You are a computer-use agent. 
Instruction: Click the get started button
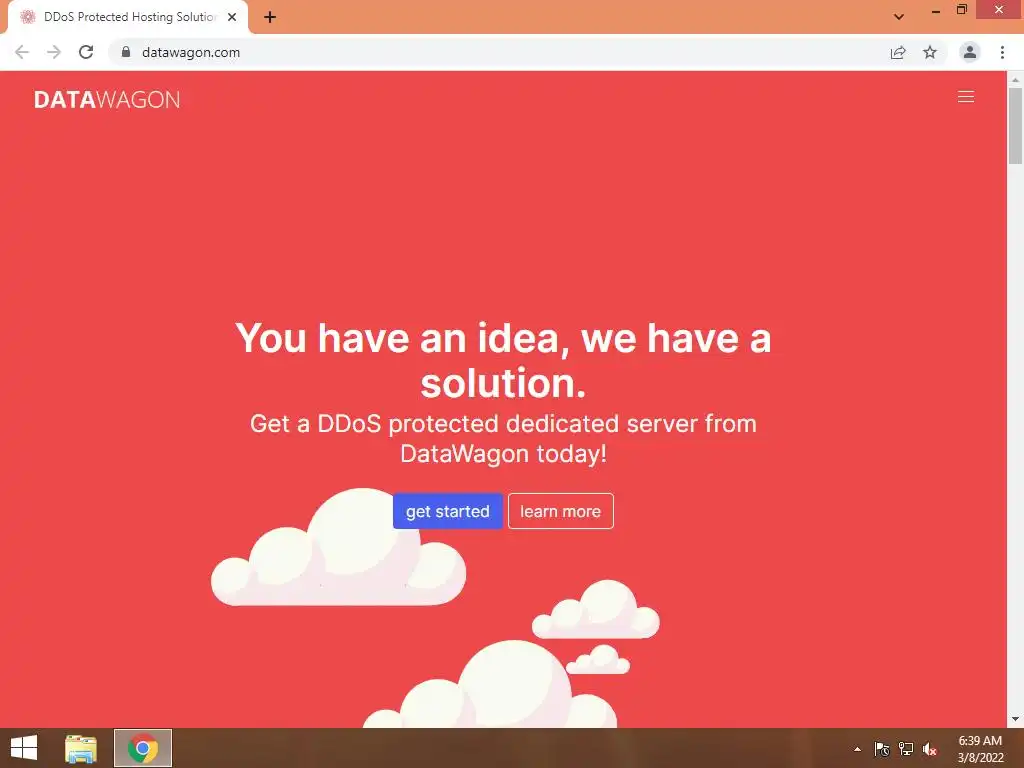coord(447,511)
